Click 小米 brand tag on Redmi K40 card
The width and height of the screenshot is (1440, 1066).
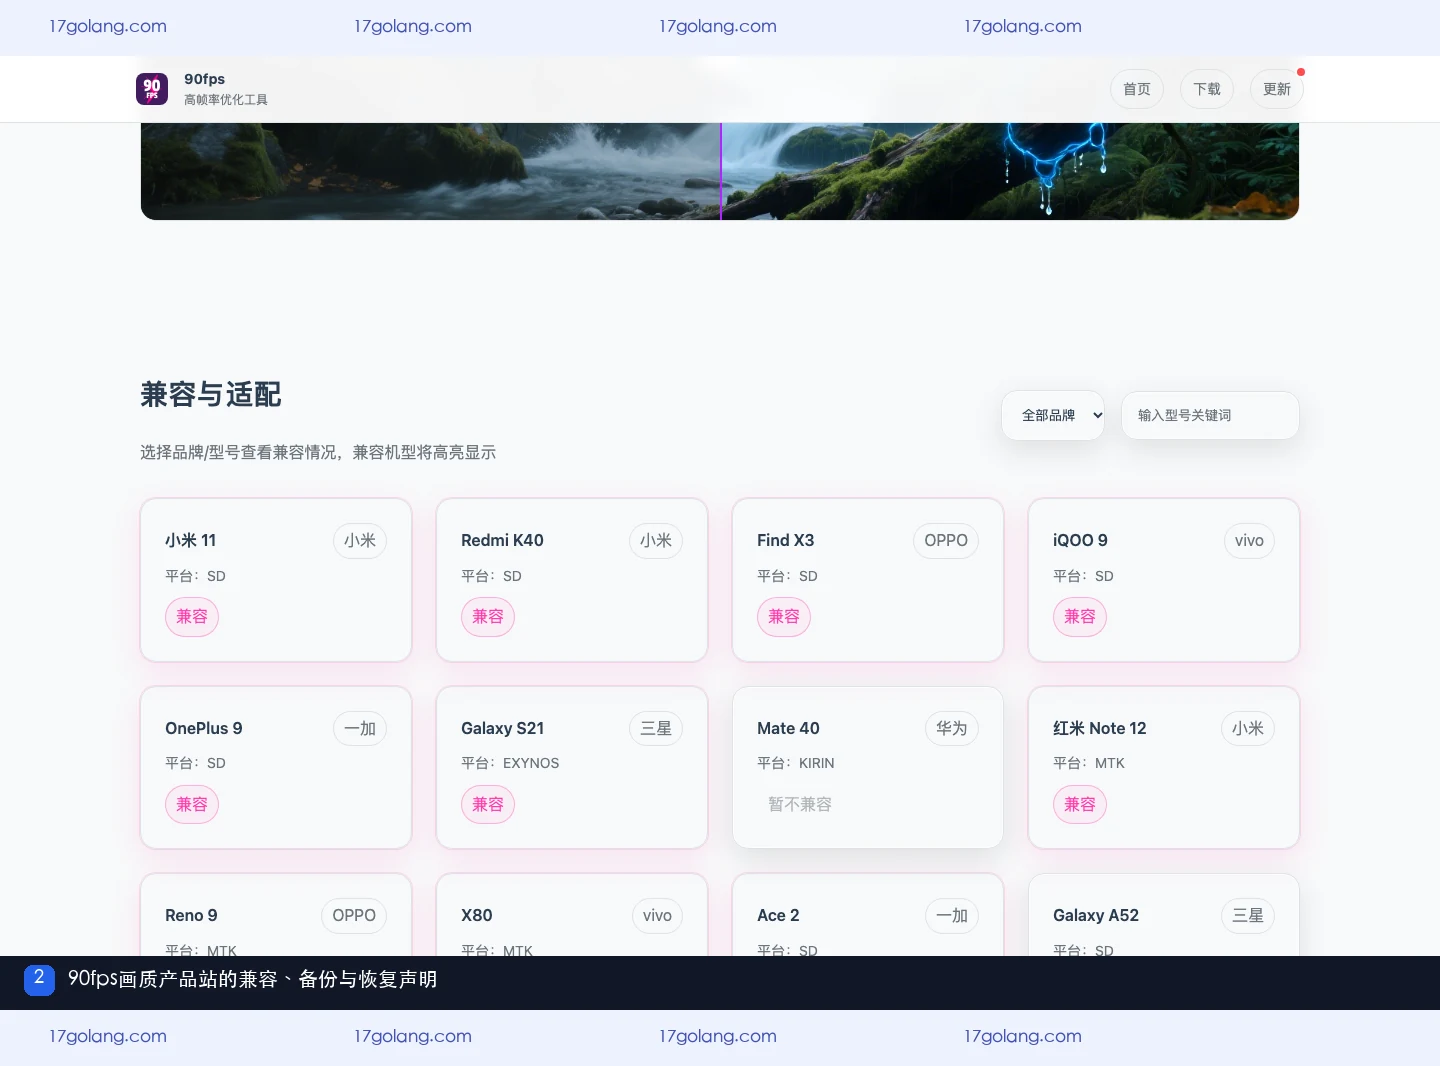pyautogui.click(x=656, y=540)
